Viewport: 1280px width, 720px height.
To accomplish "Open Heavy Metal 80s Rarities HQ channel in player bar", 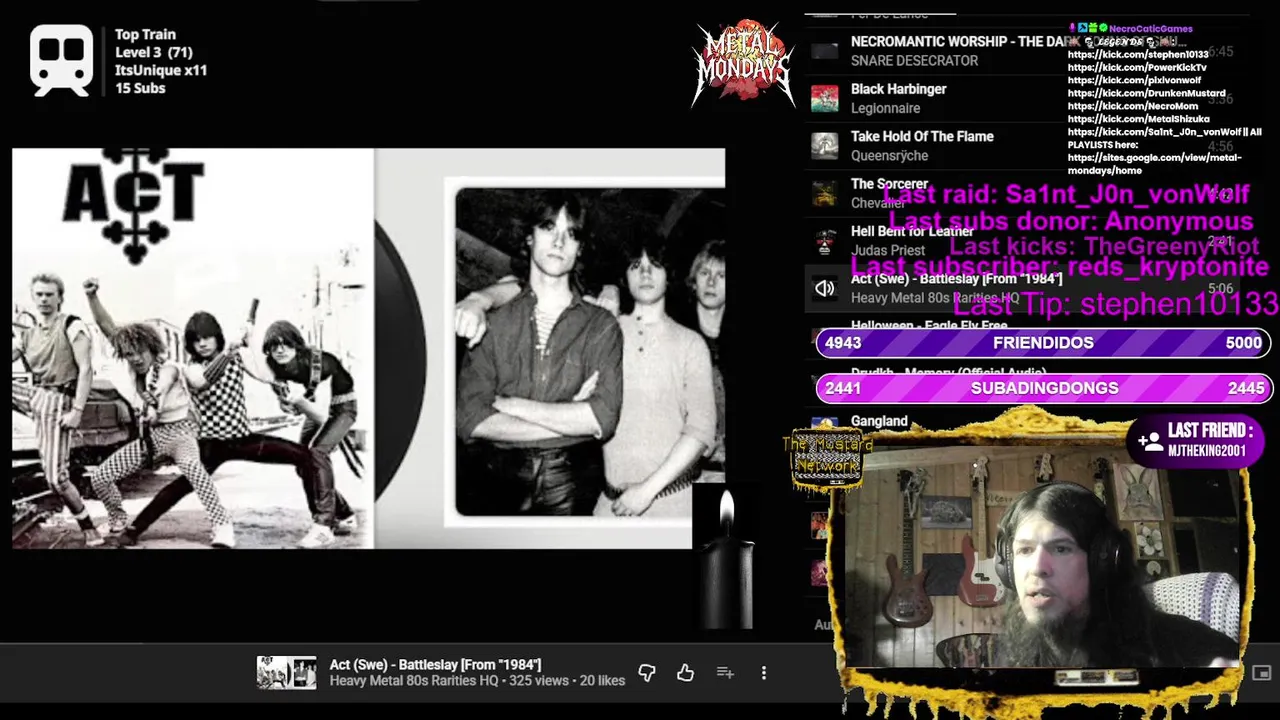I will pyautogui.click(x=414, y=681).
